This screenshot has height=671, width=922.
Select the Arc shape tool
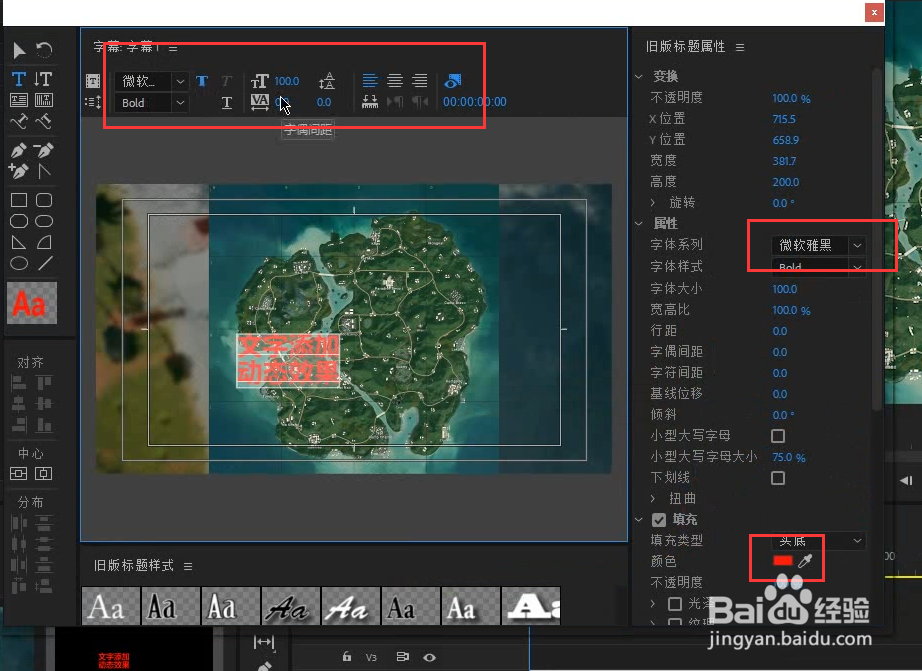coord(44,242)
